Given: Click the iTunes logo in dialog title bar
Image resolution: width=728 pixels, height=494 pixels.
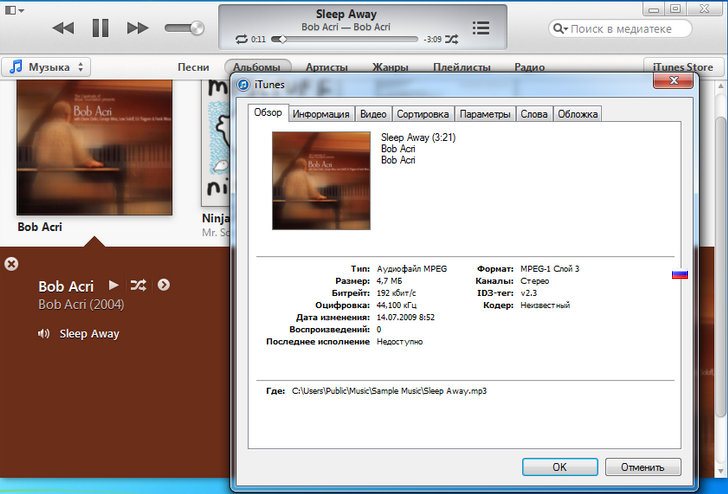Looking at the screenshot, I should click(243, 85).
